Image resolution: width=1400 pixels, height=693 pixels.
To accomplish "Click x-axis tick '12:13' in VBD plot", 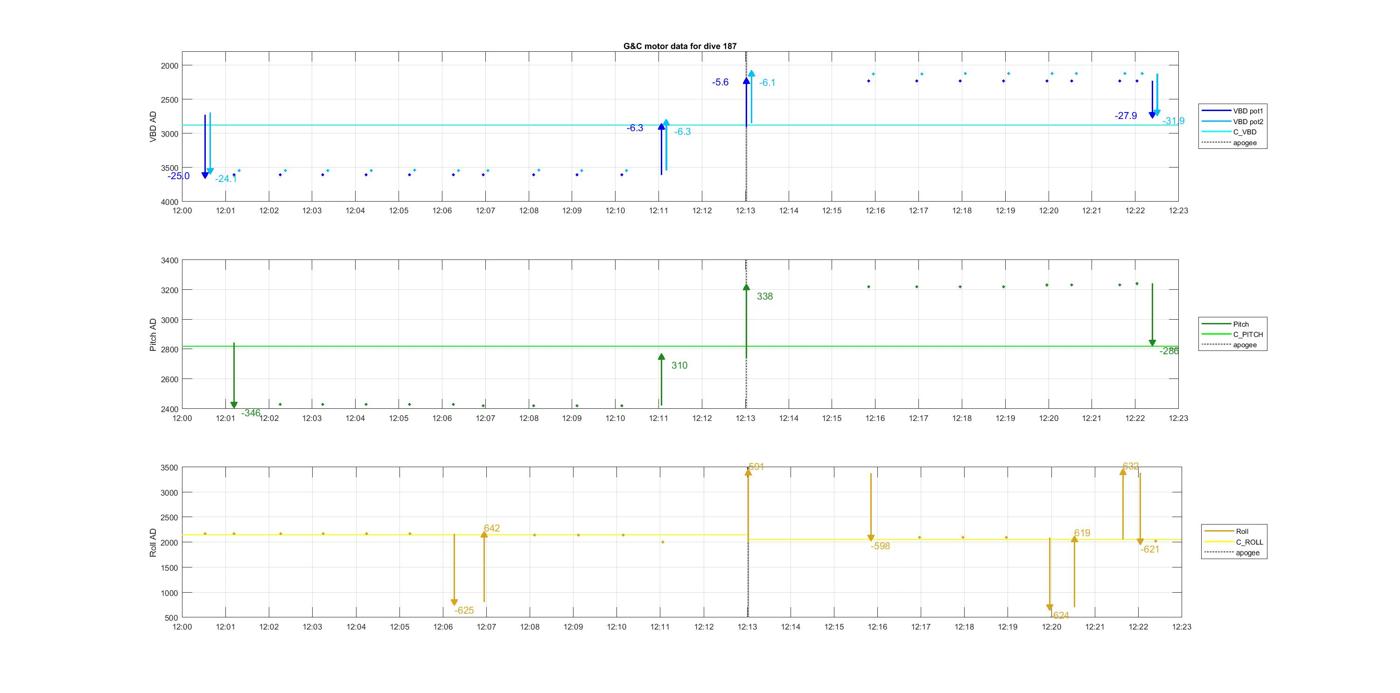I will [x=745, y=211].
